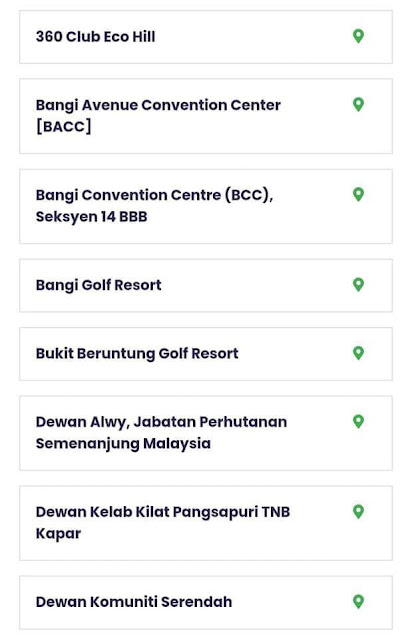
Task: Click pin icon for Dewan Alwy venue
Action: (358, 421)
